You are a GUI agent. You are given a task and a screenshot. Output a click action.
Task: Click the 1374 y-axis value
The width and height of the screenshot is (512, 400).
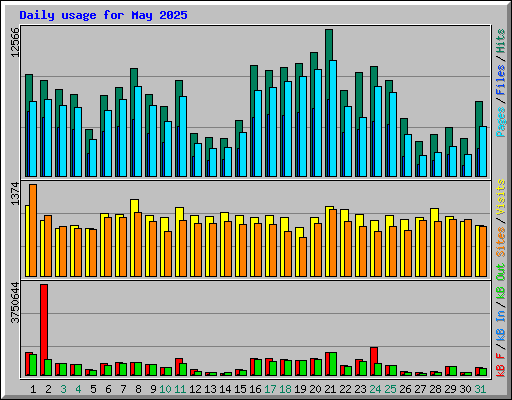15,193
